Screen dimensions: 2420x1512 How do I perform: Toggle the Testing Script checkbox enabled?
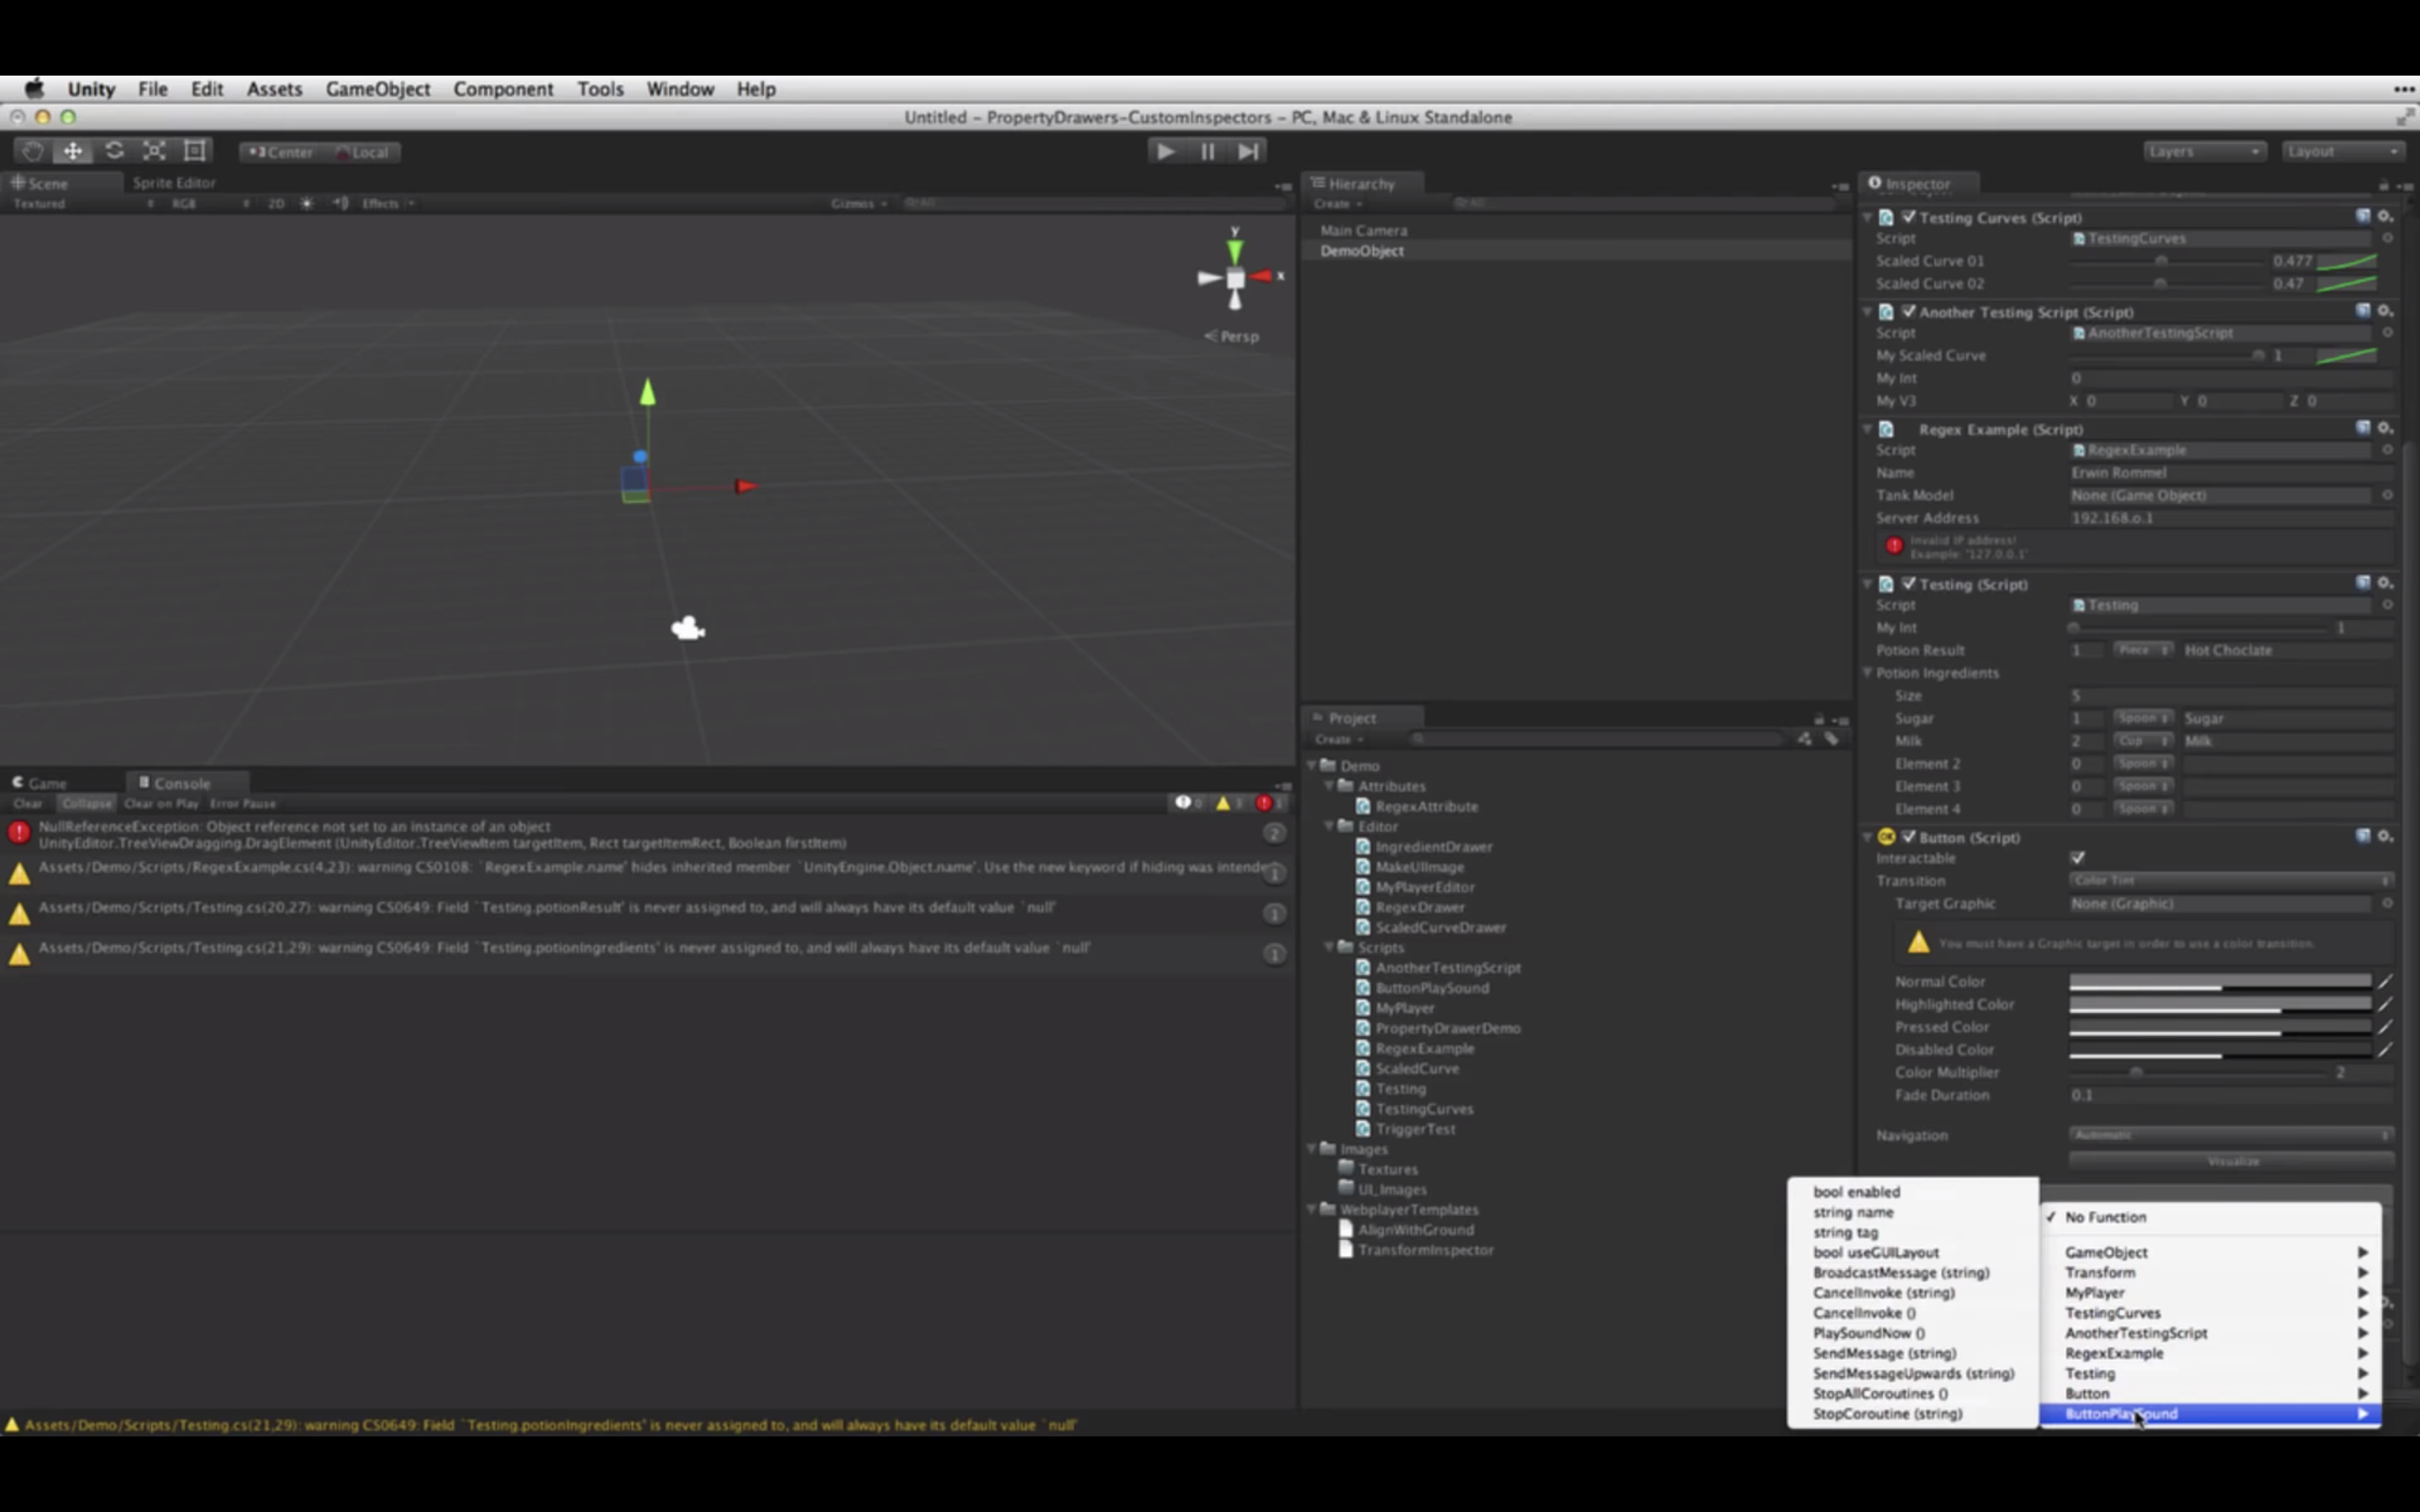(1907, 584)
